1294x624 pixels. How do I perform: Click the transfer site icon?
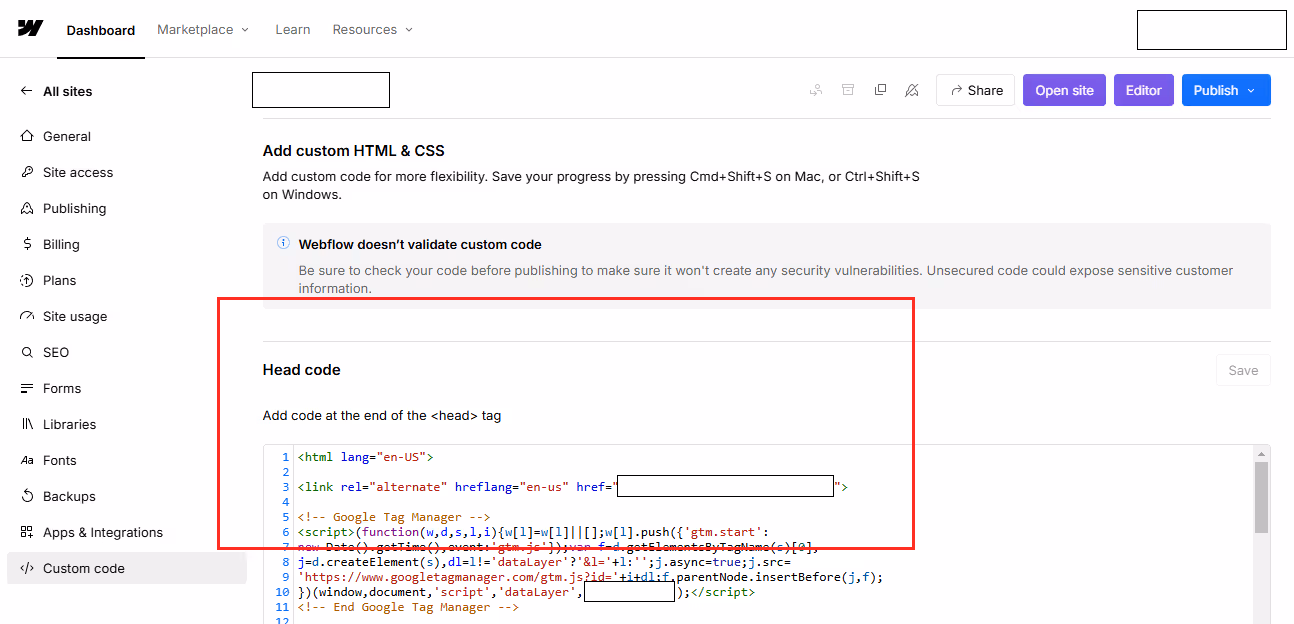pyautogui.click(x=816, y=90)
